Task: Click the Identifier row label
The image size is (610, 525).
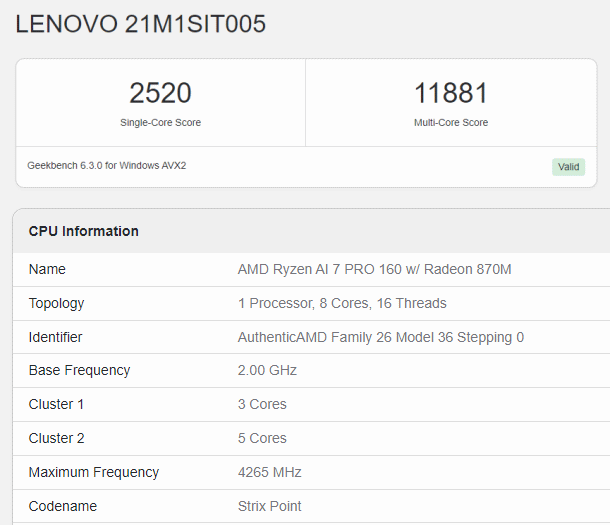Action: click(55, 337)
